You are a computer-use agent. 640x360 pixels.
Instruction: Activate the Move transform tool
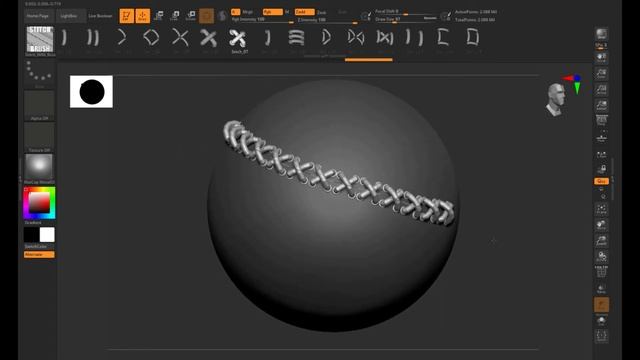coord(158,16)
